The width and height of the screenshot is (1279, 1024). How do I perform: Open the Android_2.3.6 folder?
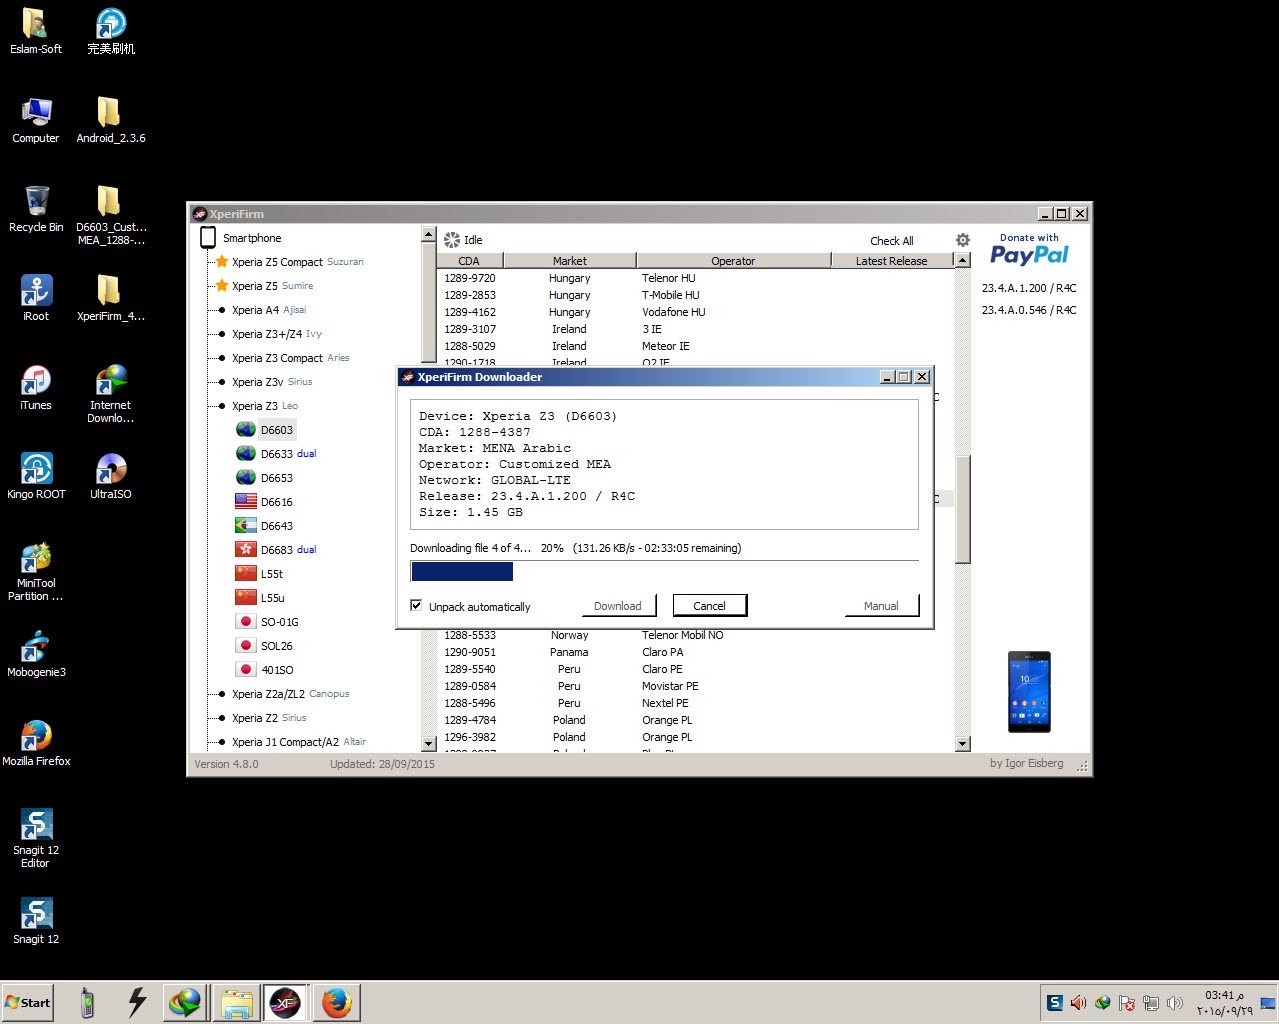110,120
